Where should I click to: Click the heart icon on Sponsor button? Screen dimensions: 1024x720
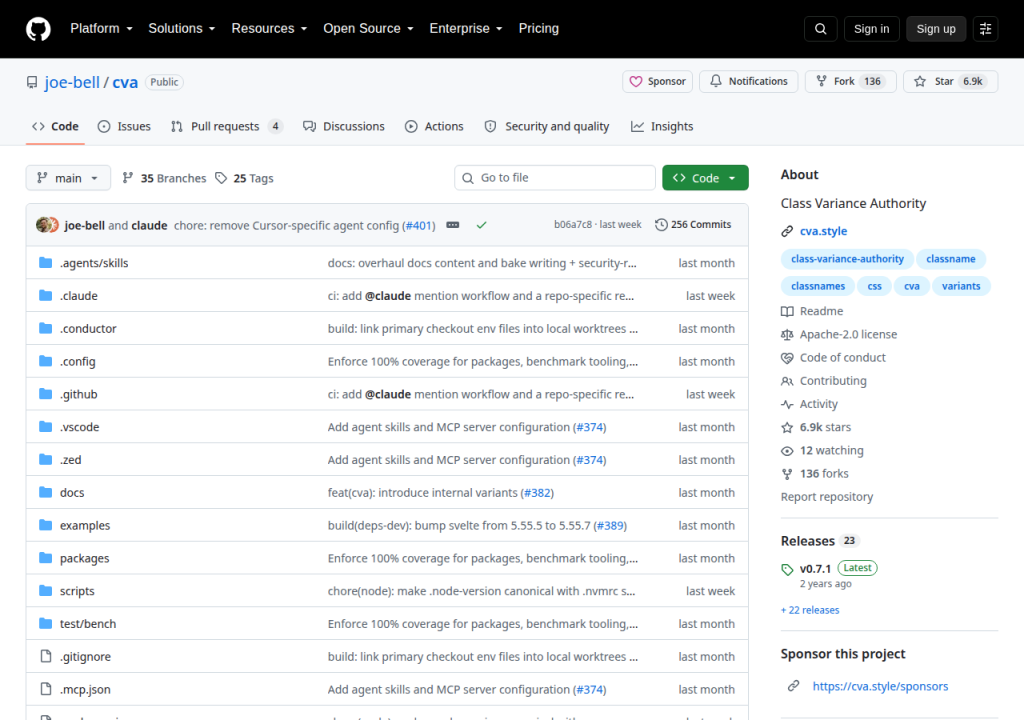point(635,82)
